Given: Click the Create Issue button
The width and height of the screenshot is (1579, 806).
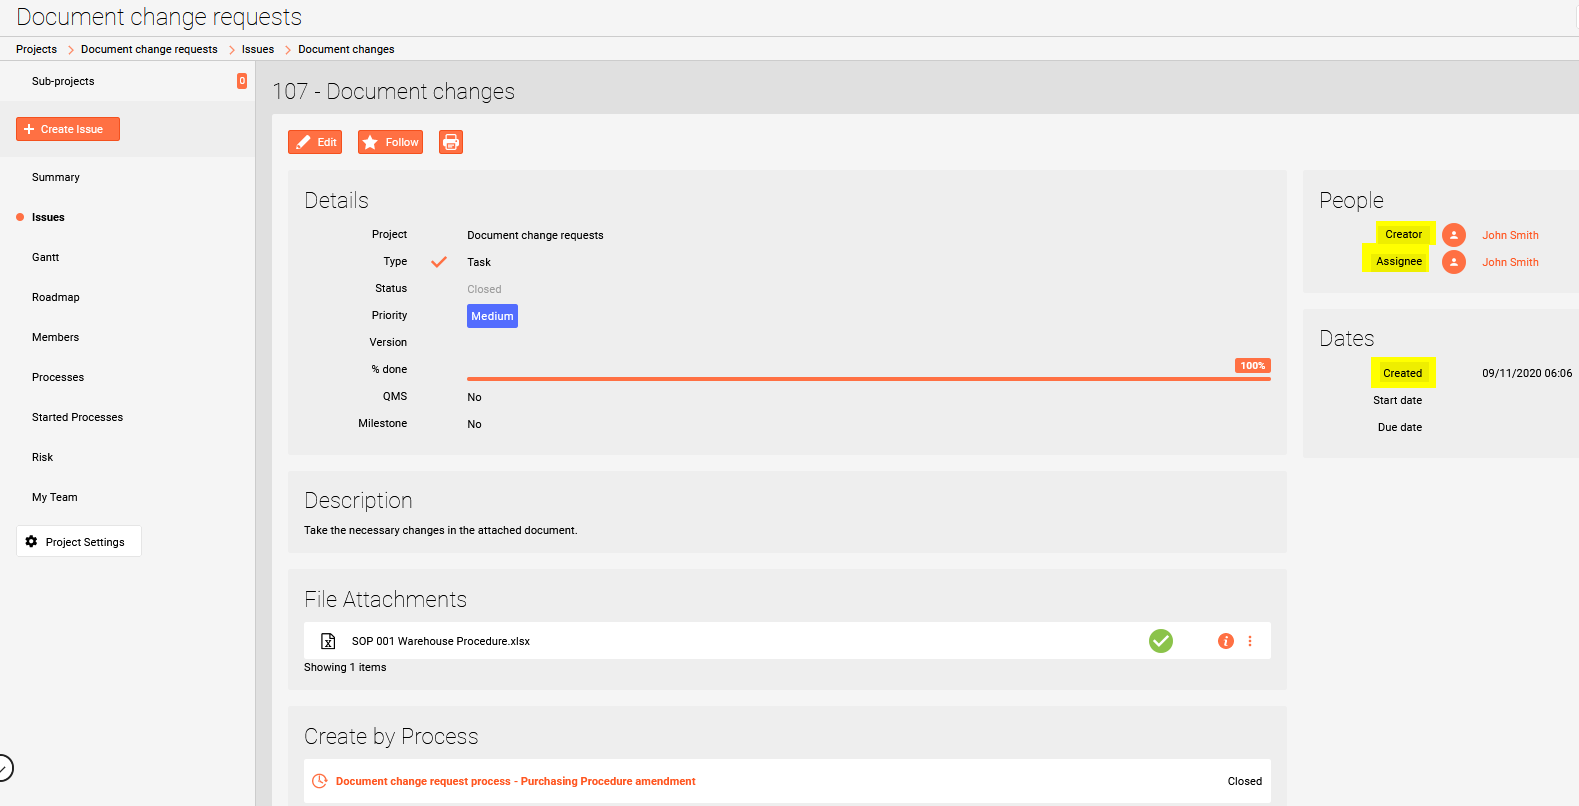Looking at the screenshot, I should point(68,129).
